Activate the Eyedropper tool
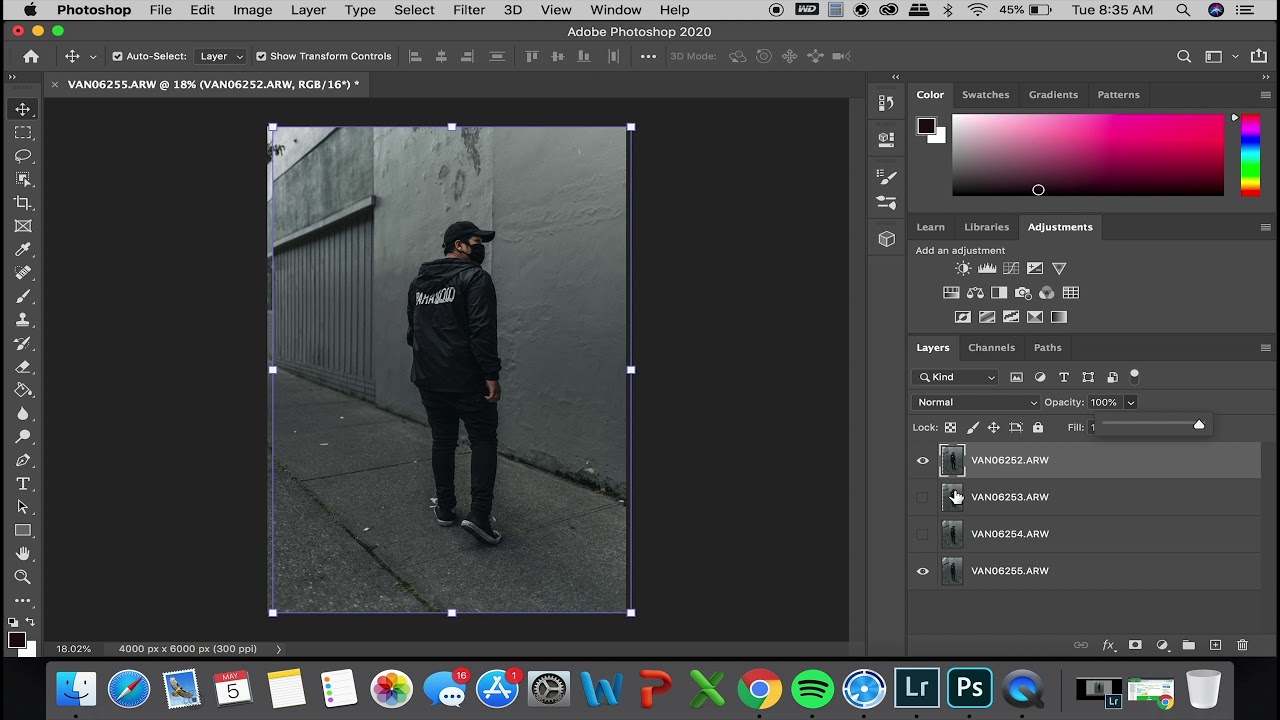The image size is (1280, 720). [23, 250]
